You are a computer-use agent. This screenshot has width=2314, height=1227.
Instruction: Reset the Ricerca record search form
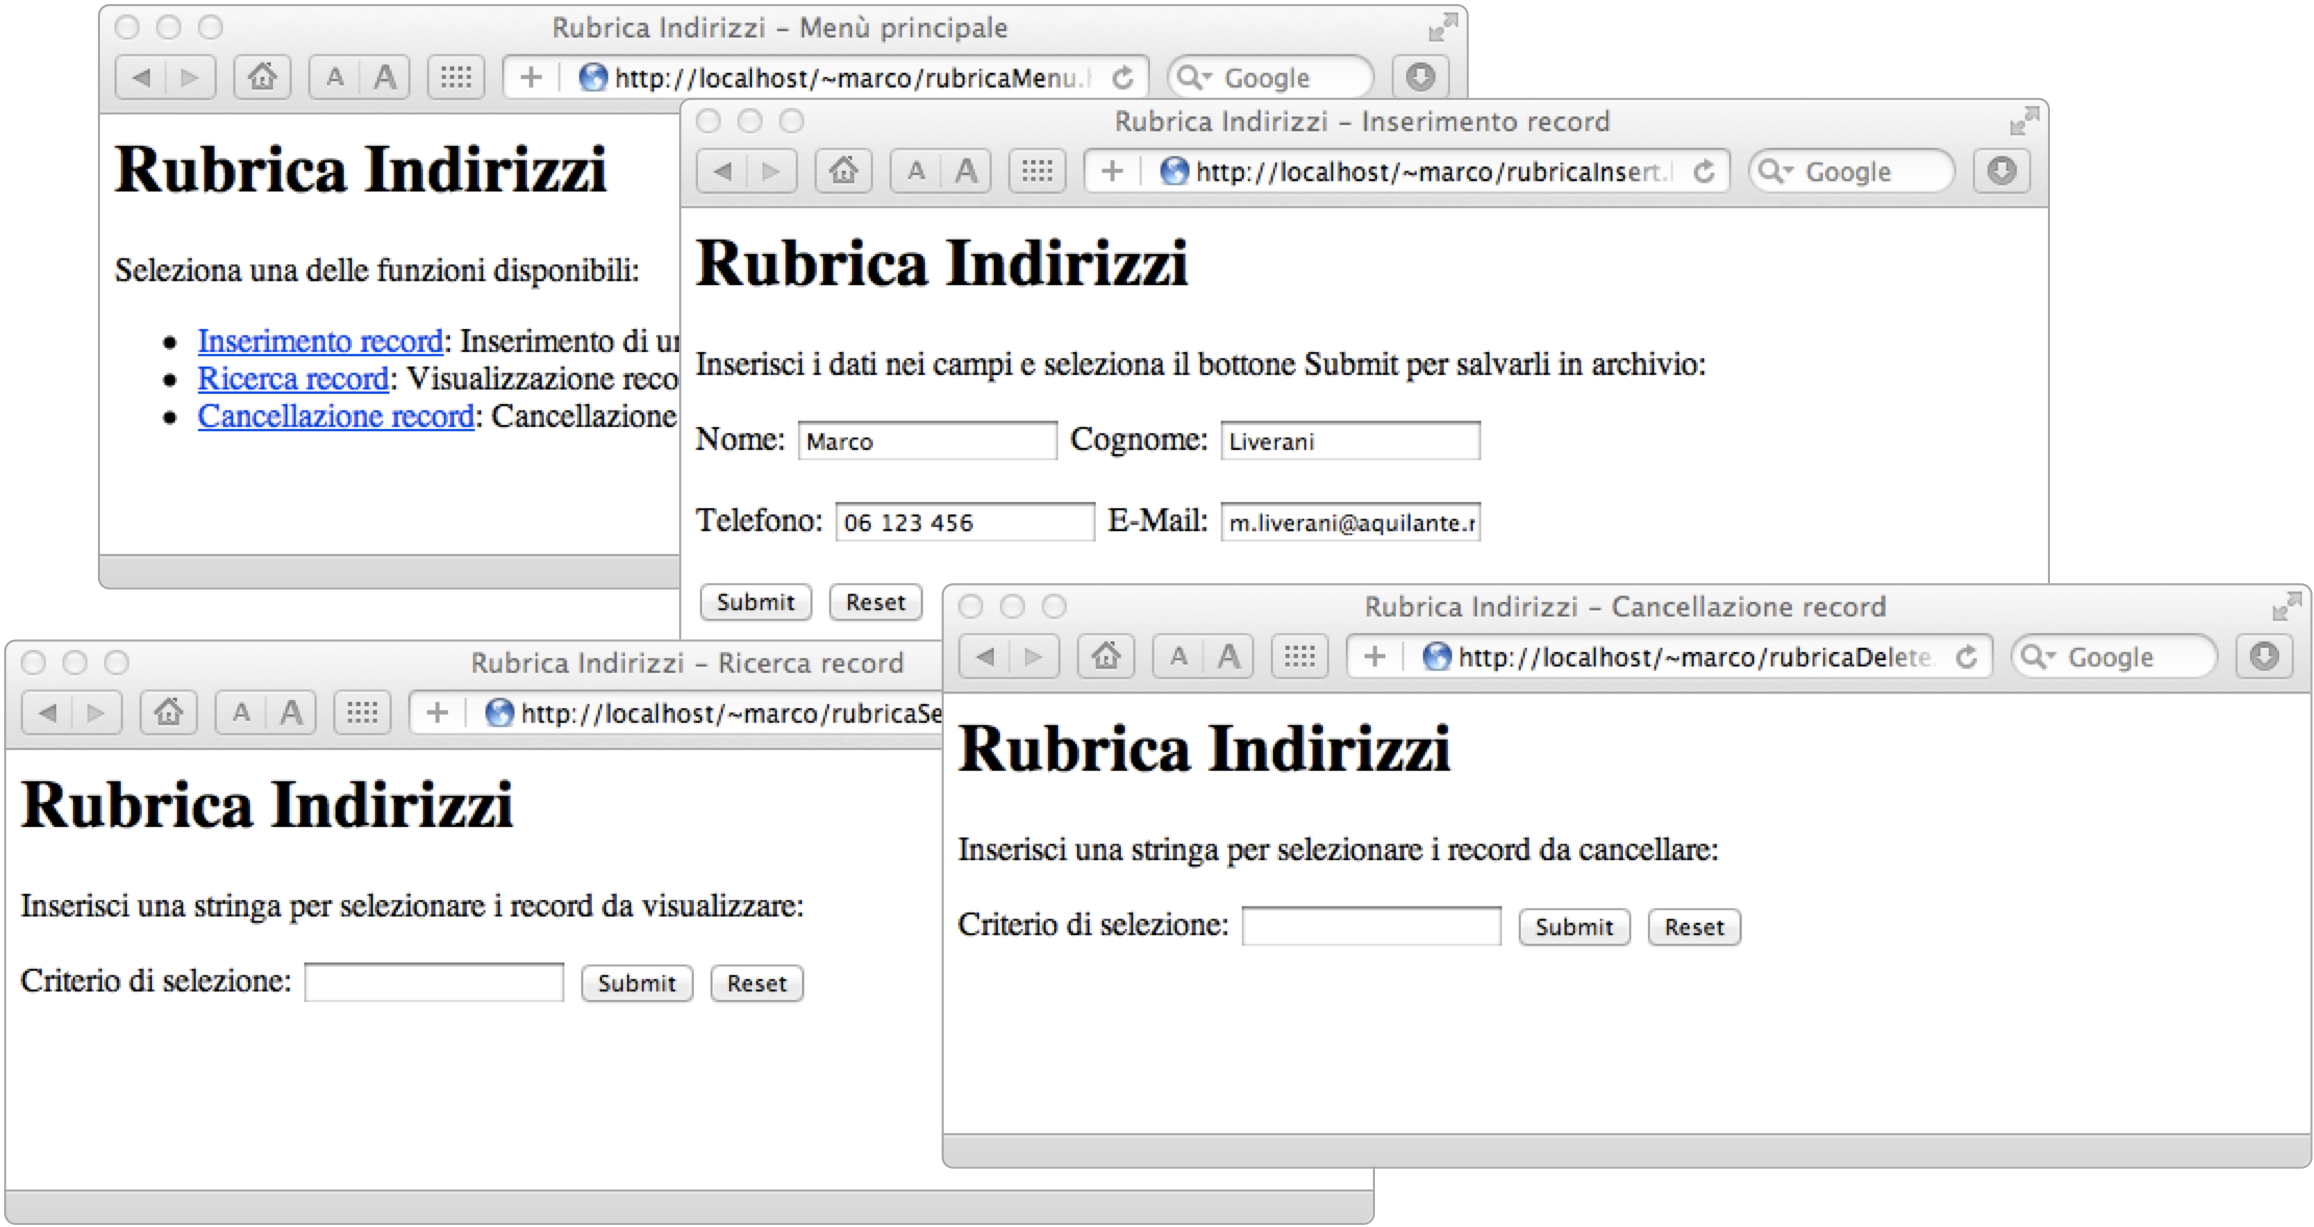[x=757, y=983]
